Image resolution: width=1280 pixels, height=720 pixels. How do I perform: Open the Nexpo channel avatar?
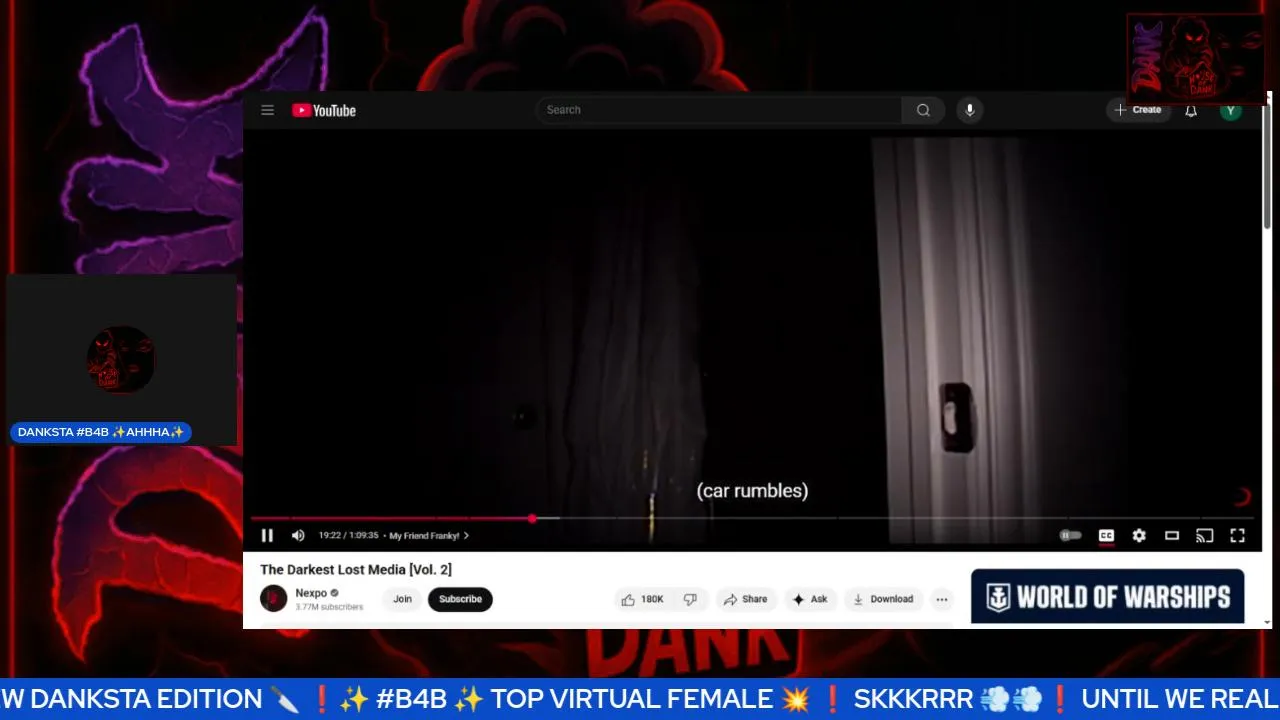[273, 599]
